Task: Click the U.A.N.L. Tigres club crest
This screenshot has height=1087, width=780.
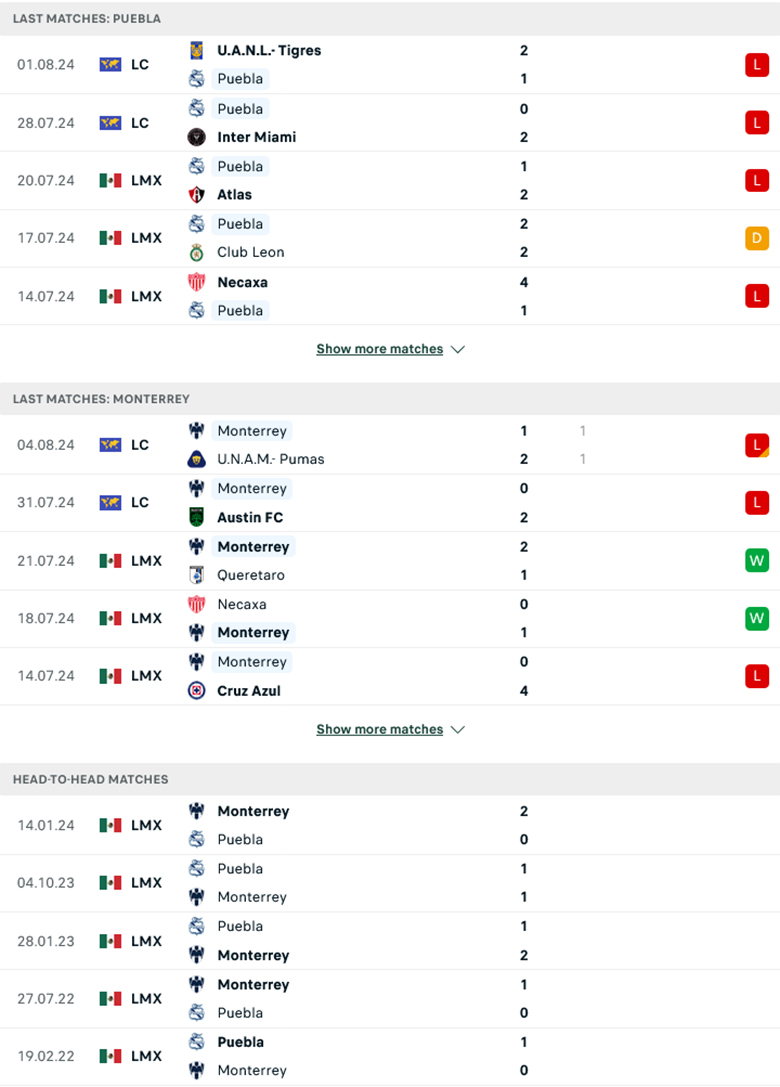Action: point(196,50)
